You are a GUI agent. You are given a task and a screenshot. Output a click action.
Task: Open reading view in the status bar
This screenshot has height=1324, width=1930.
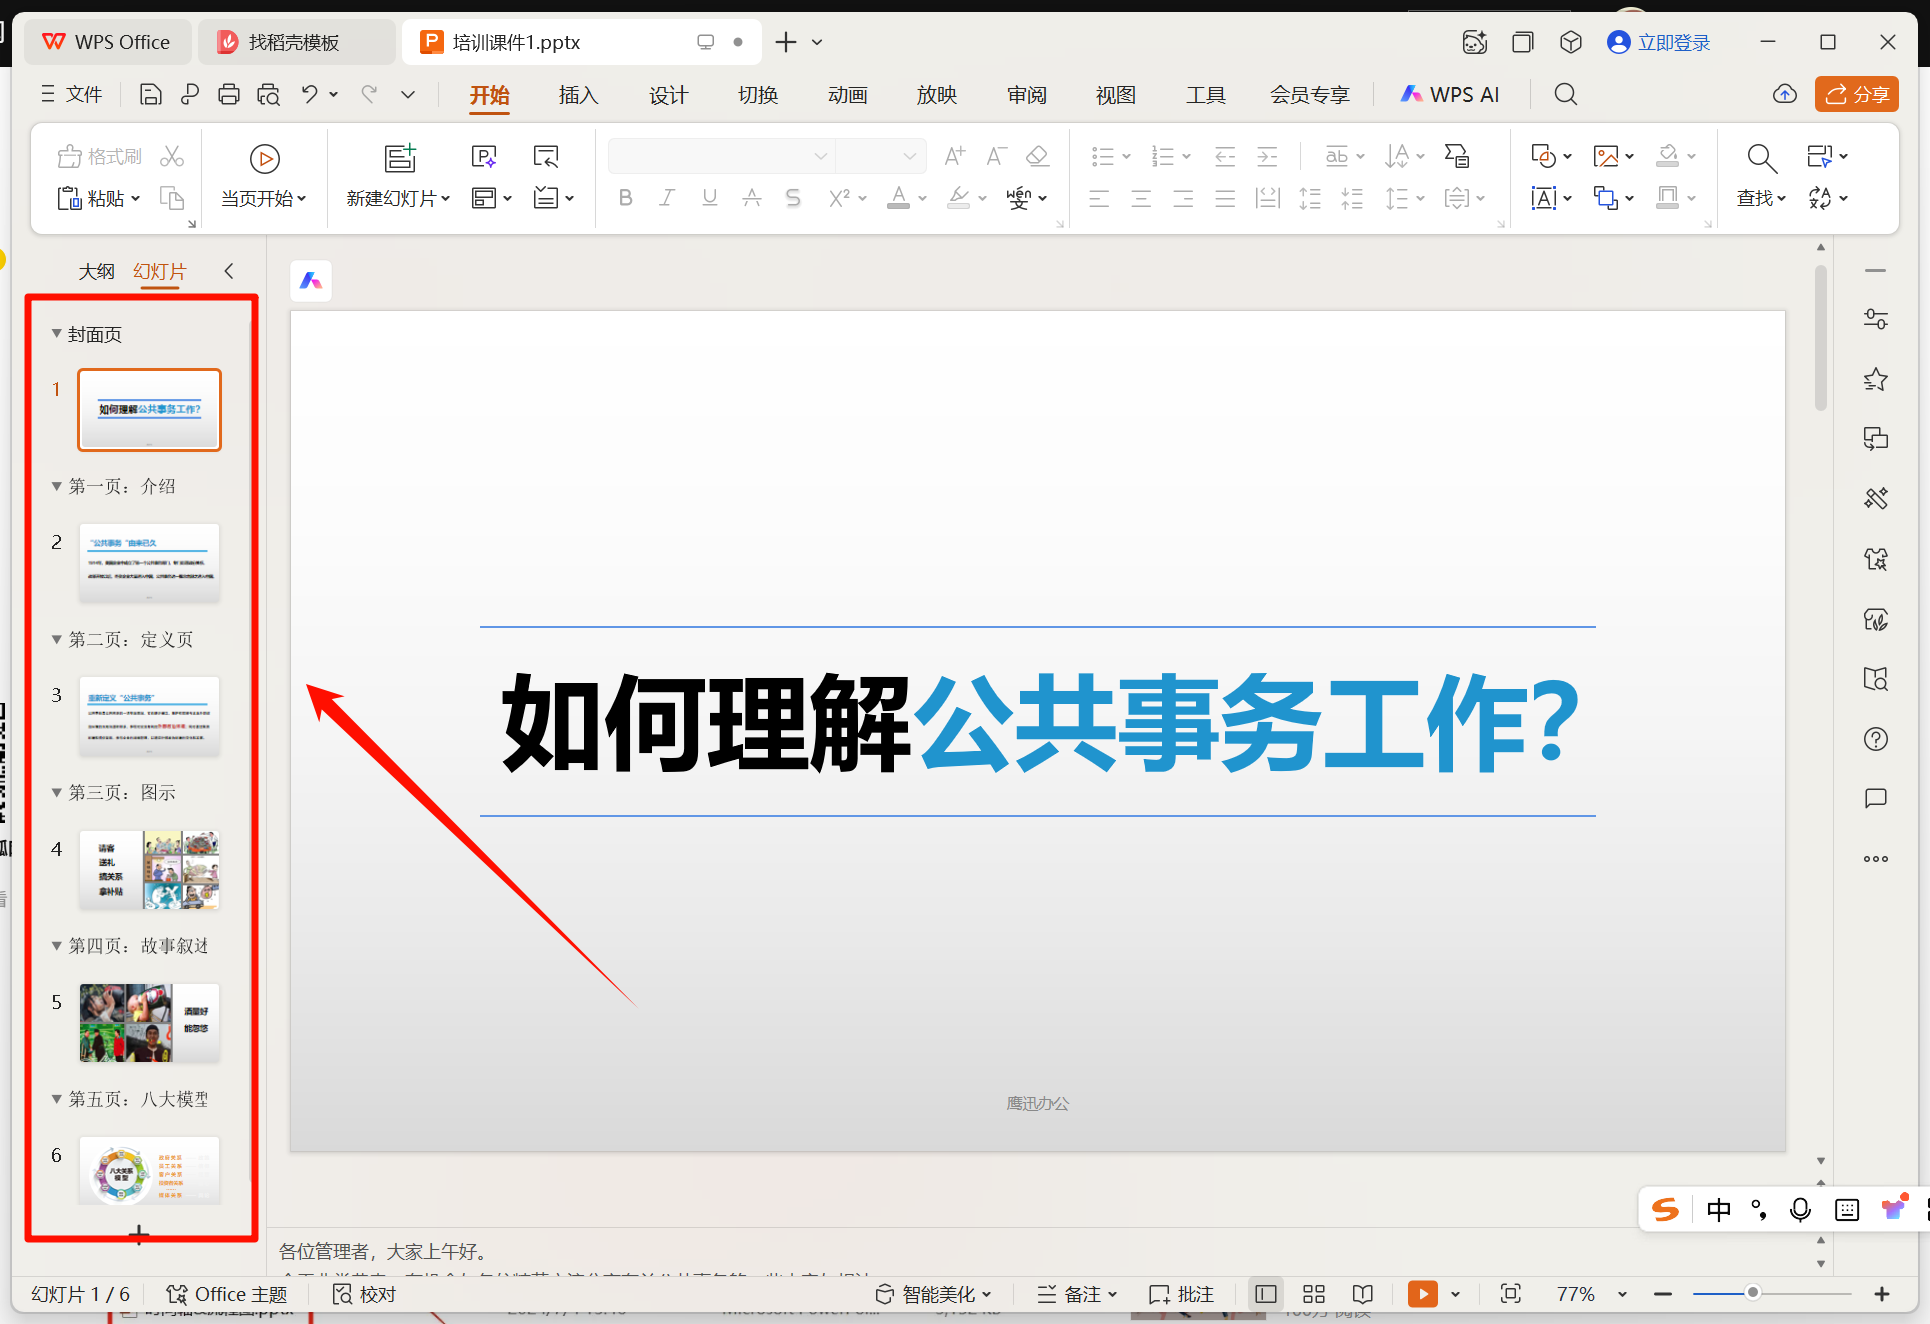click(x=1363, y=1293)
